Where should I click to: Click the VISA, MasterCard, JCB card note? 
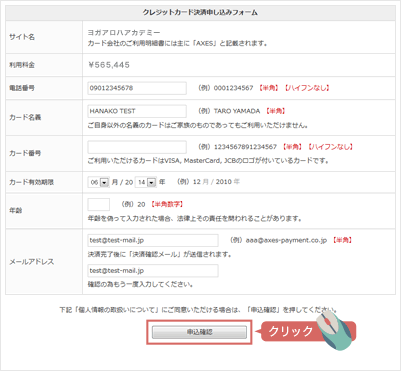pyautogui.click(x=208, y=161)
